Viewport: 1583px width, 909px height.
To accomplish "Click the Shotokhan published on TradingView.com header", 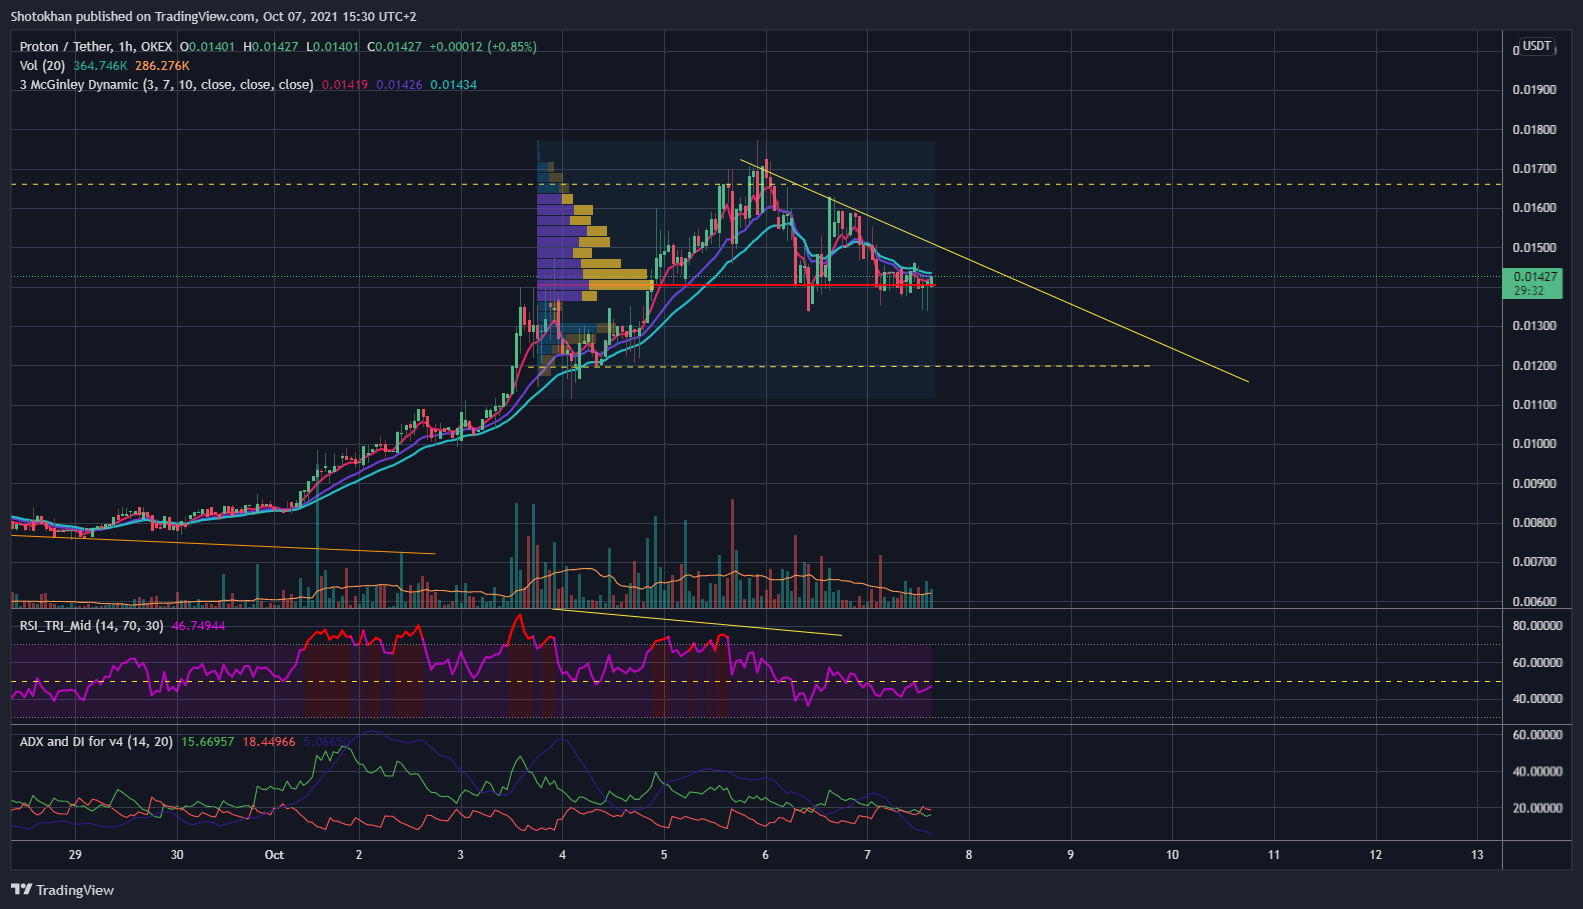I will (x=213, y=16).
